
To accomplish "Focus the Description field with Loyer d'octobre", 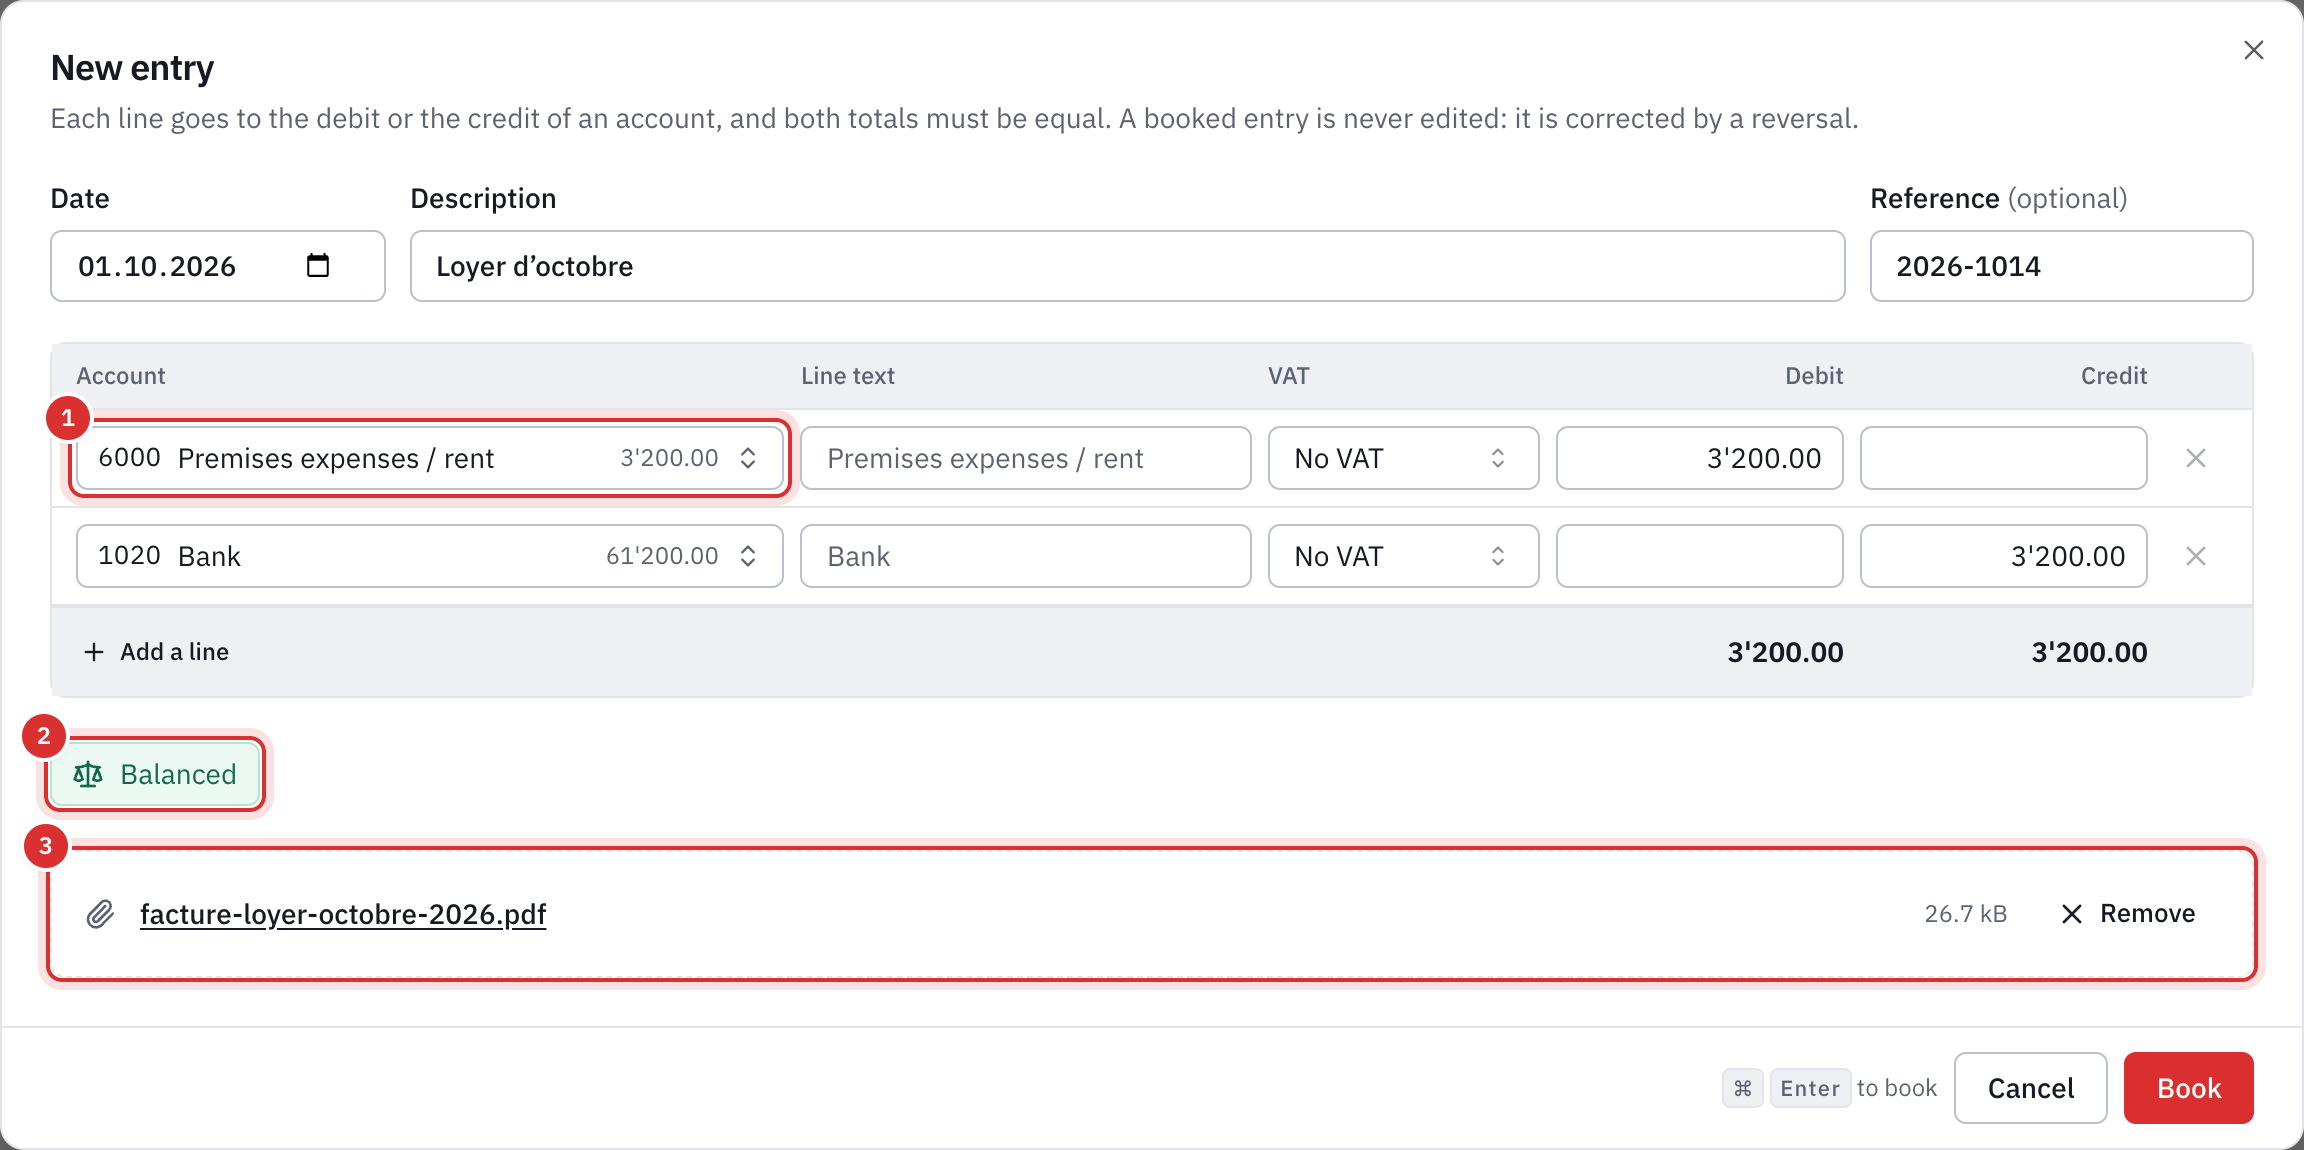I will pos(1127,266).
